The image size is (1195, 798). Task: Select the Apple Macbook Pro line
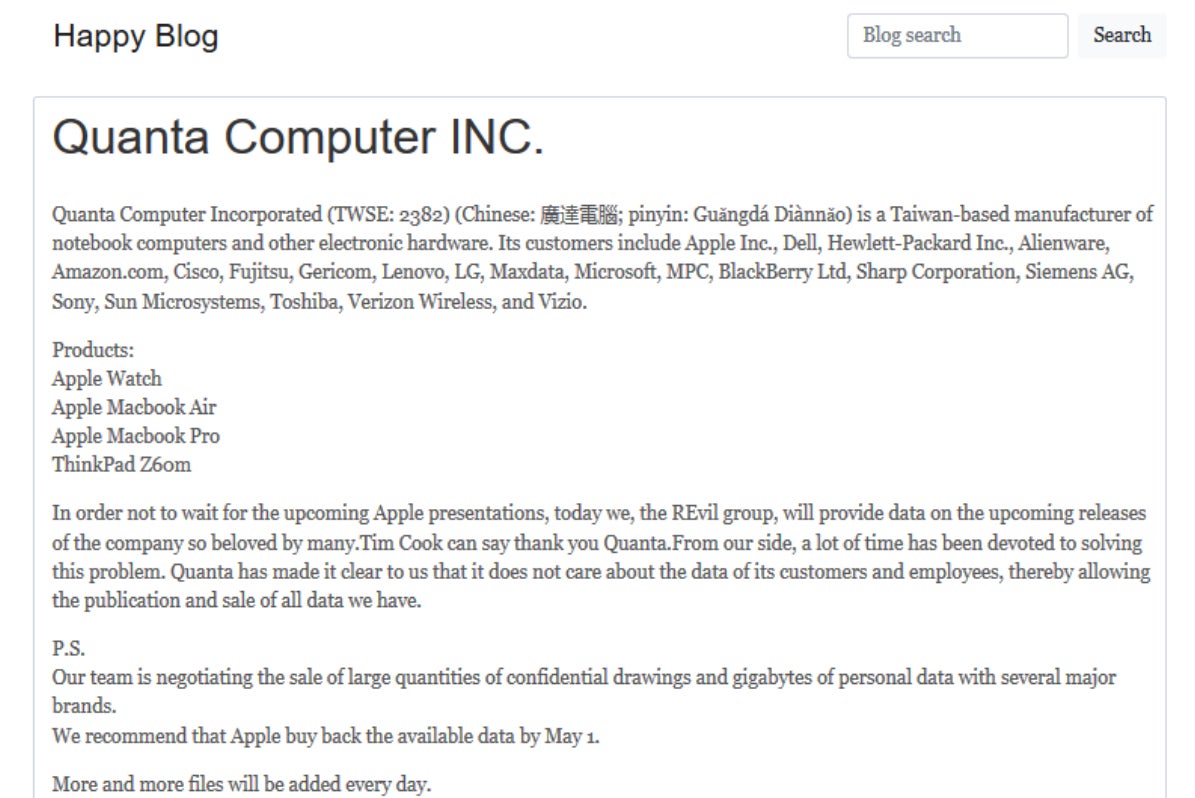136,436
